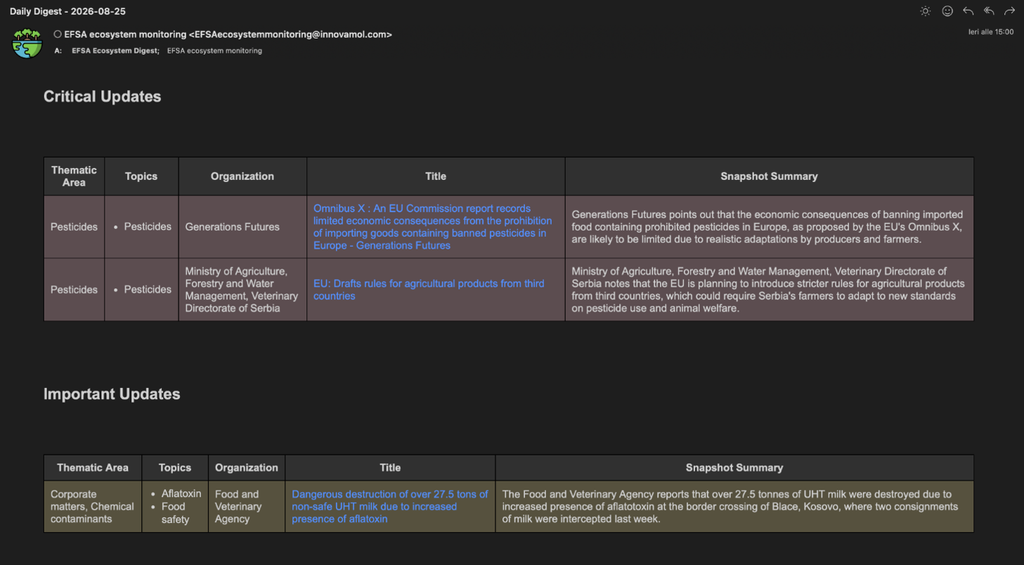1024x565 pixels.
Task: Open the EU drafts rules agricultural products link
Action: [428, 289]
